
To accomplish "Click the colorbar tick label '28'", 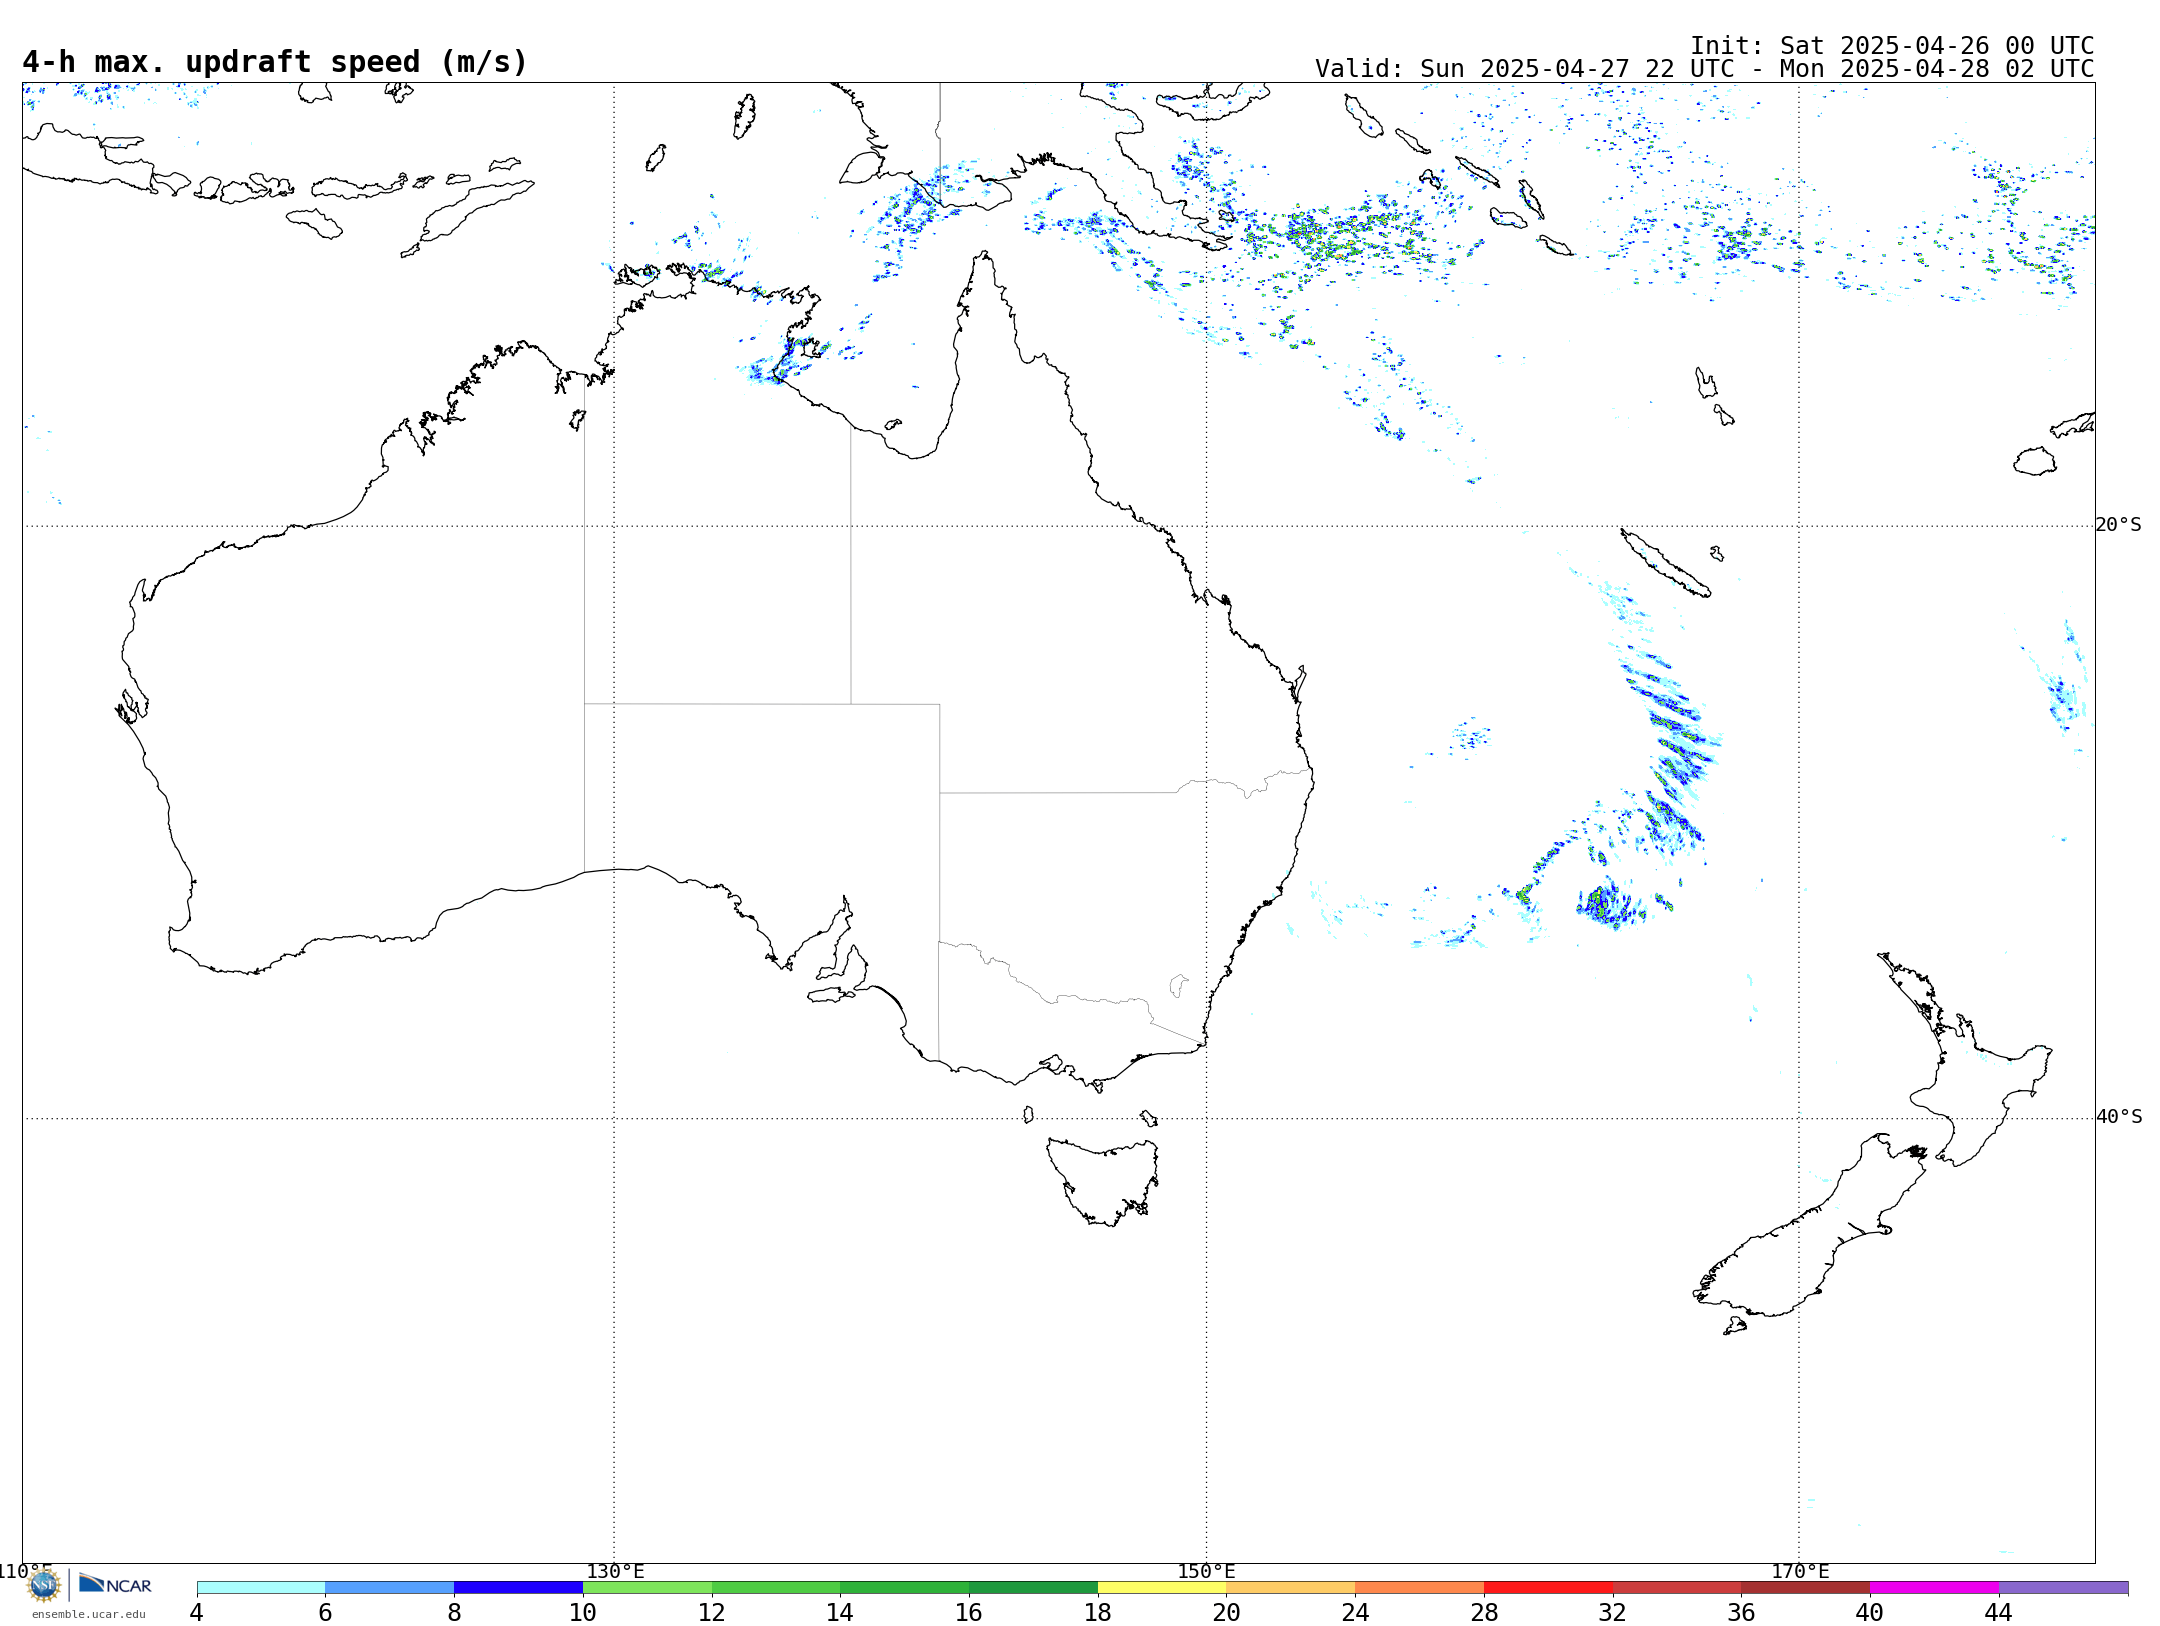I will click(1484, 1613).
